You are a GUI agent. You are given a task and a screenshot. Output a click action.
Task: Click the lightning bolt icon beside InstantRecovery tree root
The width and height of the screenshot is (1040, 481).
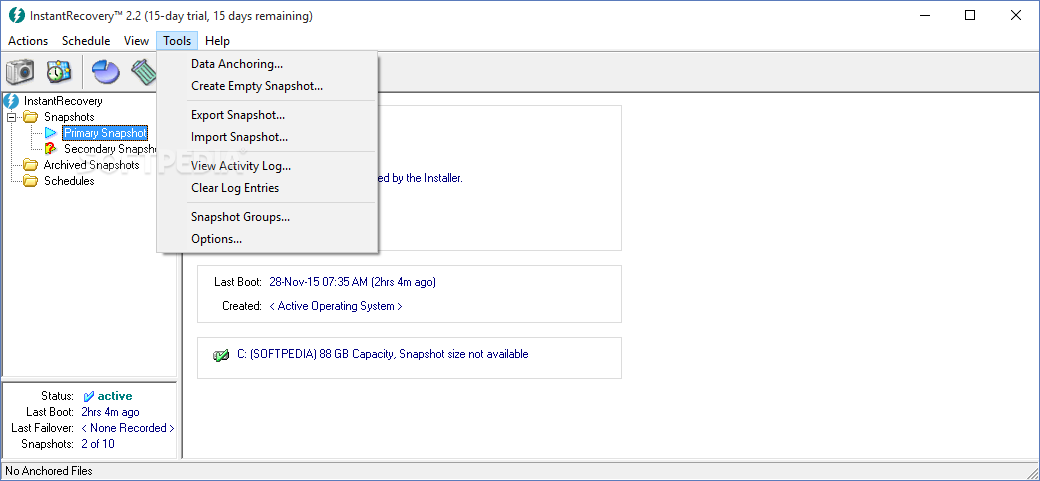point(11,102)
